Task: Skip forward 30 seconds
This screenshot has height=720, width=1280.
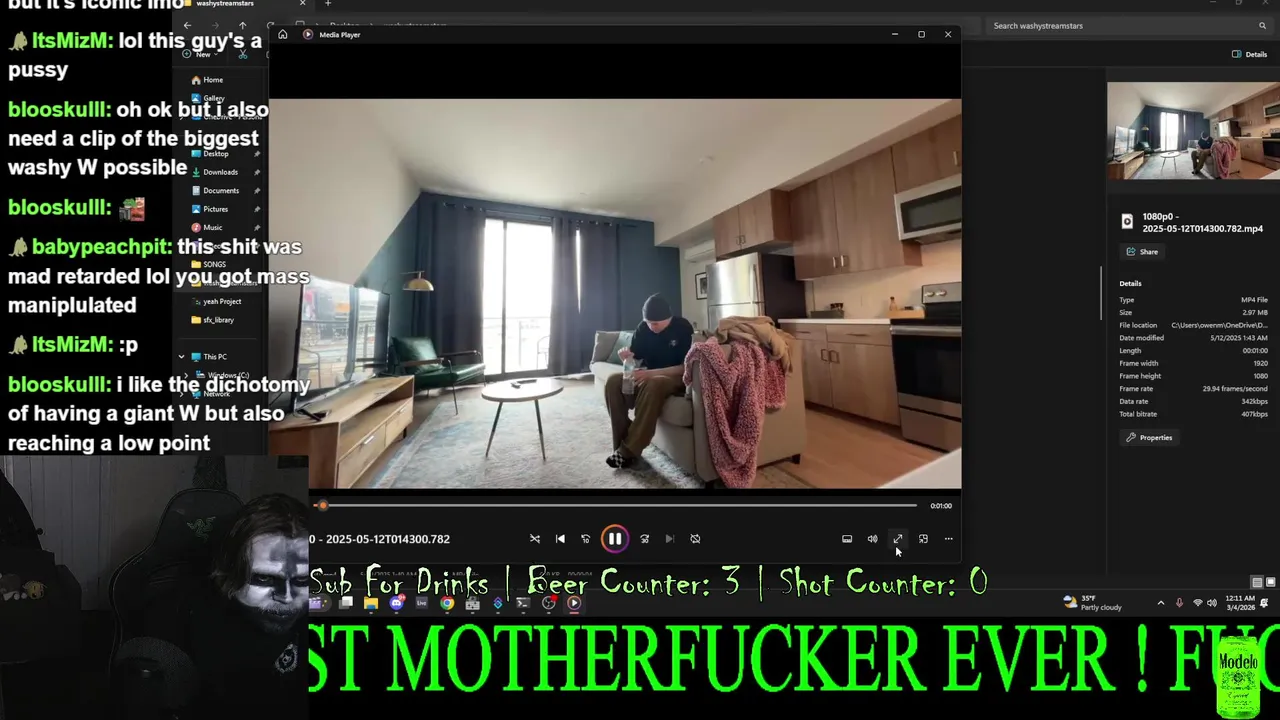Action: [645, 539]
